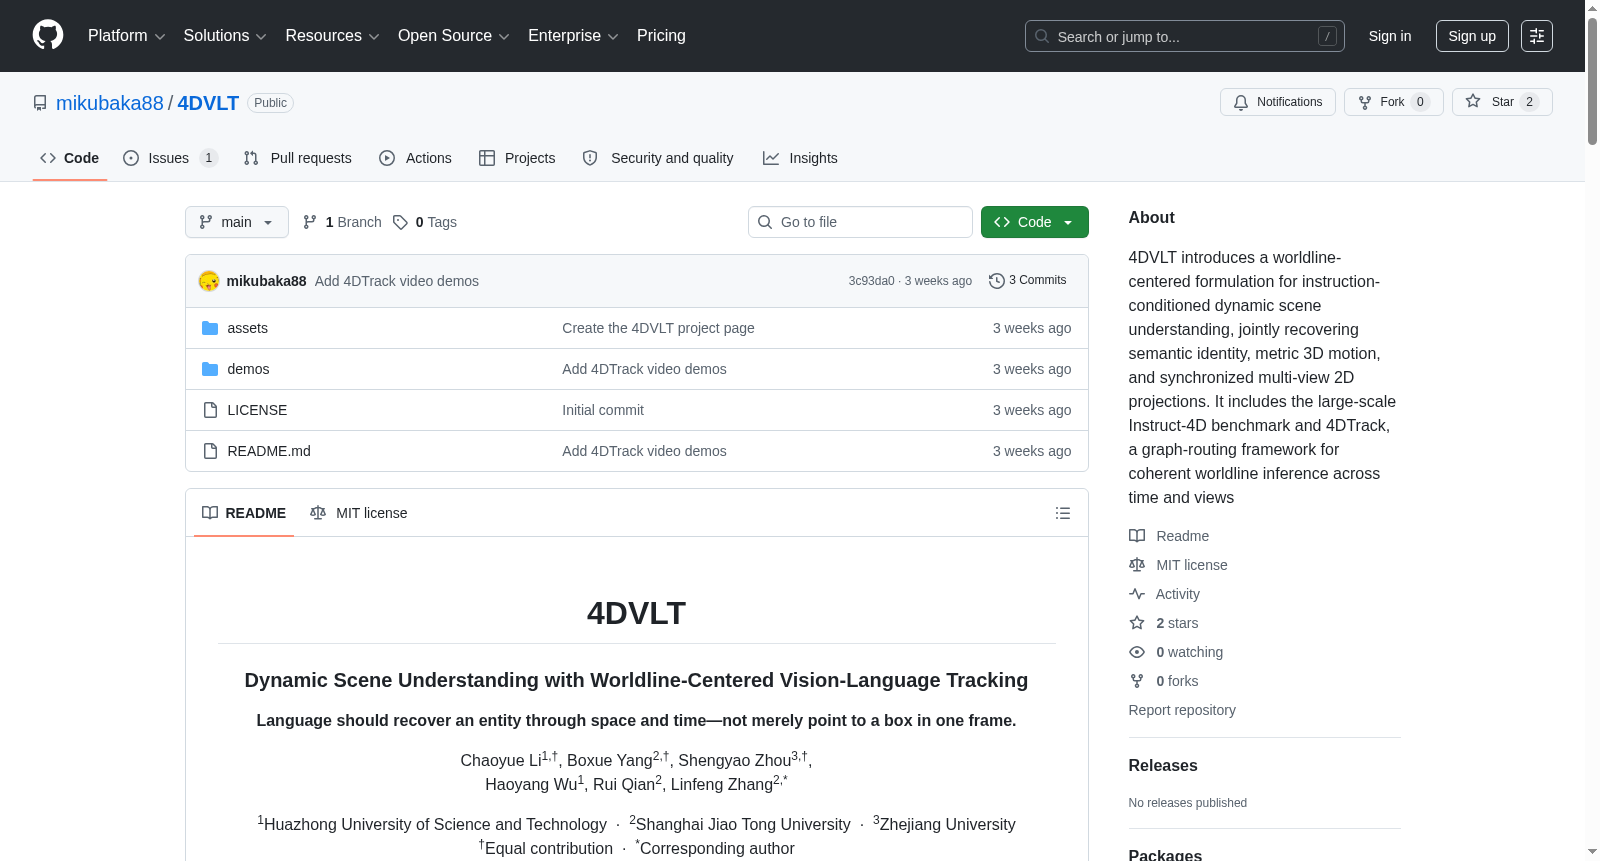The width and height of the screenshot is (1600, 861).
Task: Open the mikubaka88 owner profile
Action: [x=110, y=103]
